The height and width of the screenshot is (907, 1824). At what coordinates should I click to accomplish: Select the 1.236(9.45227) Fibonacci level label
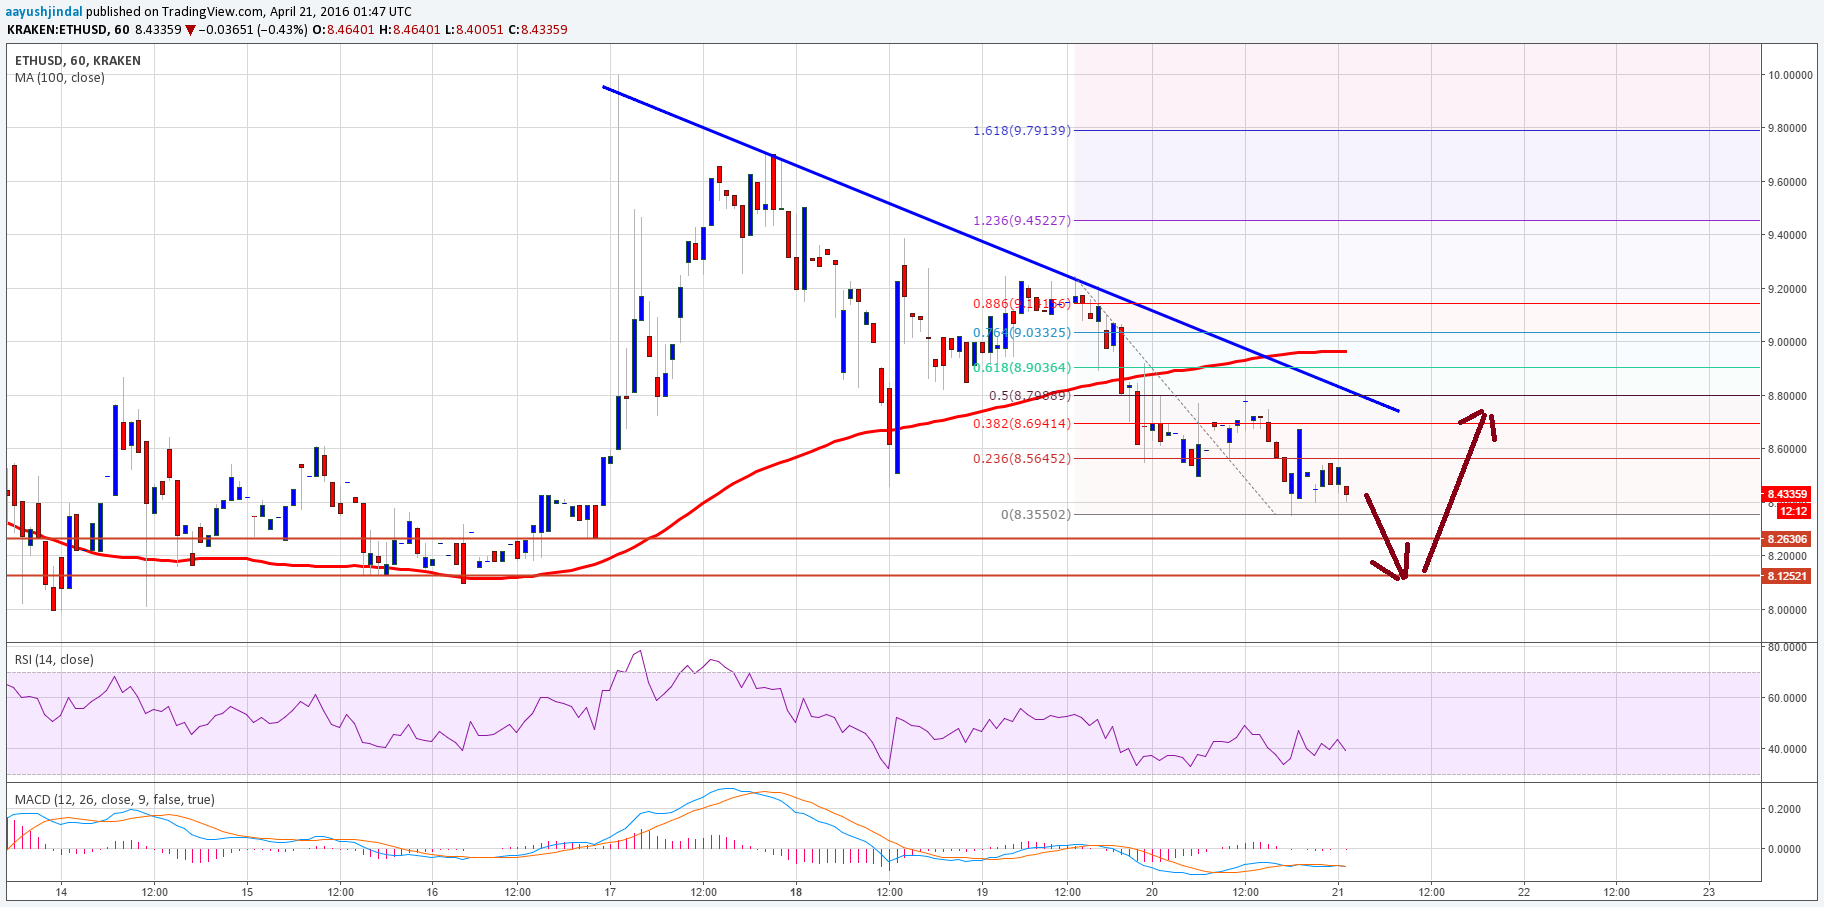(1021, 221)
